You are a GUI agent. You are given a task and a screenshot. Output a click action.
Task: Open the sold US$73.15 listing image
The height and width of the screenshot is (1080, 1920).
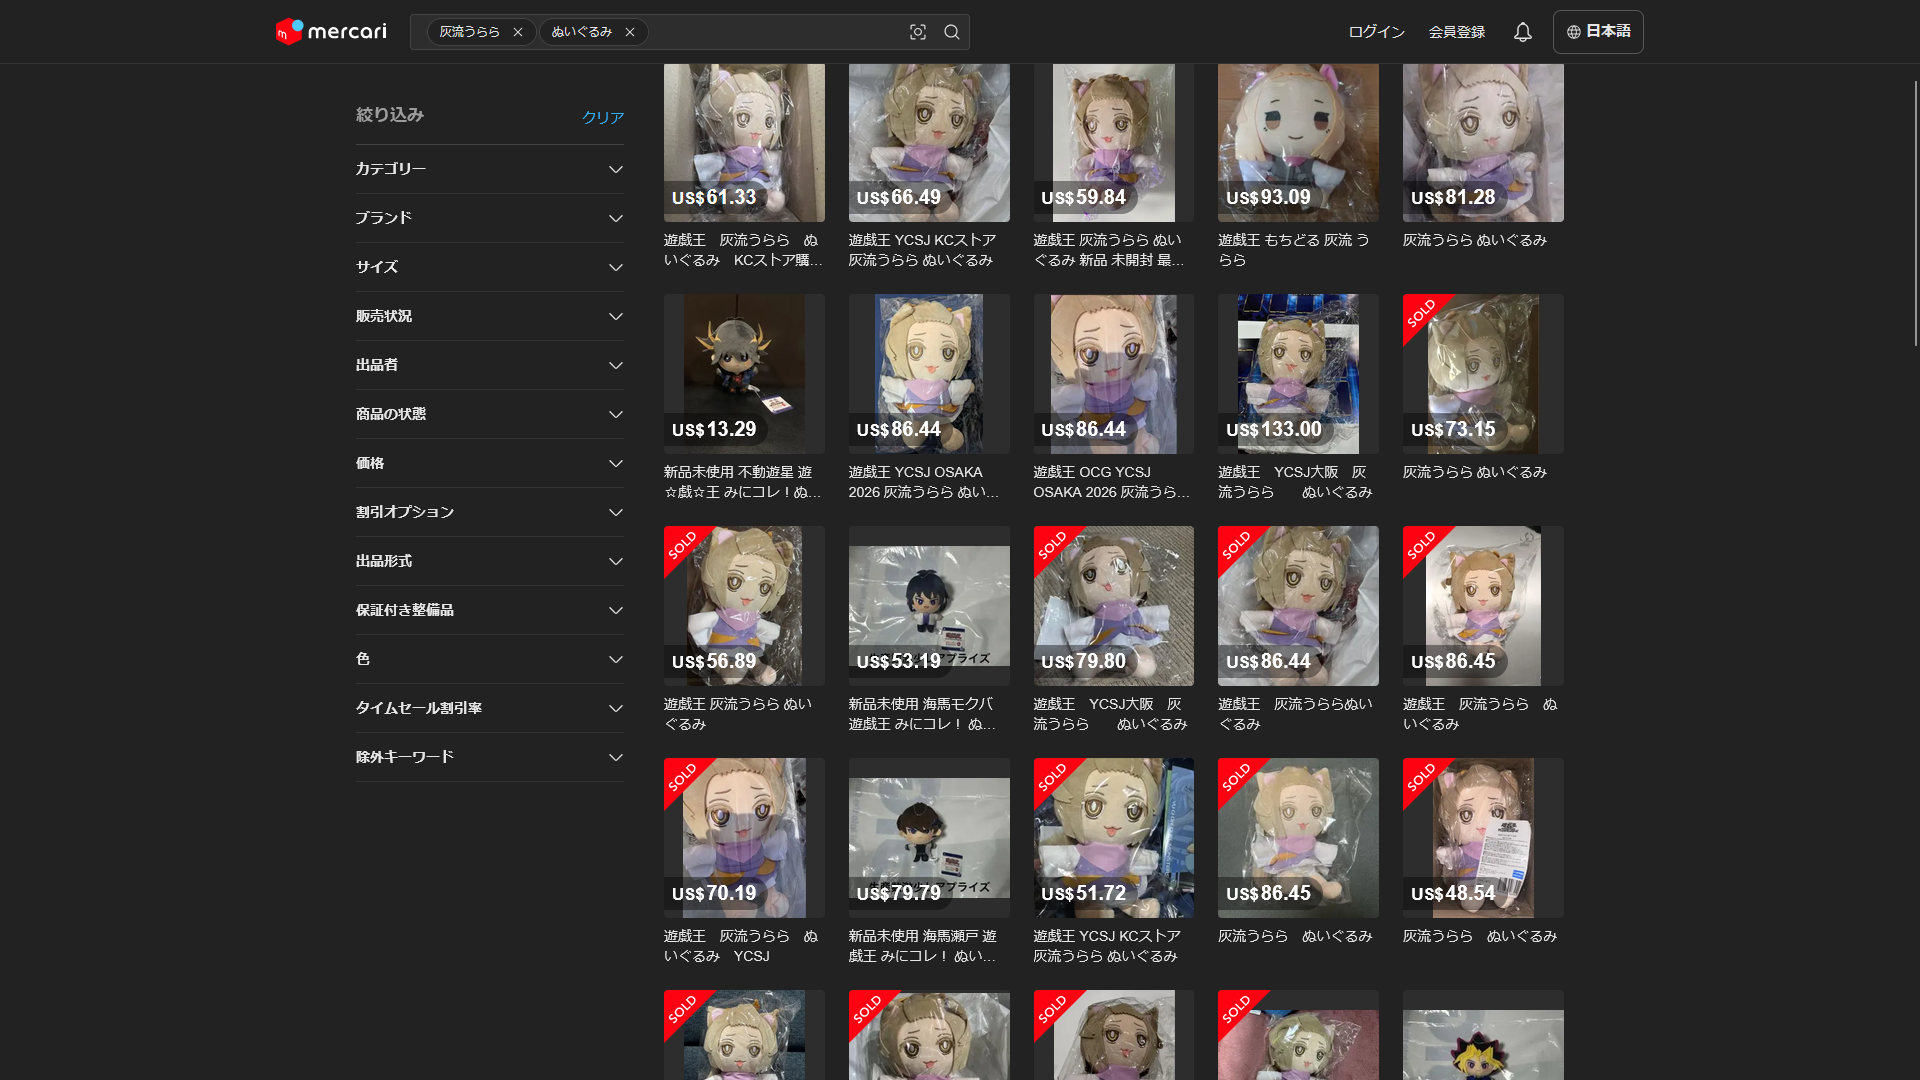click(x=1483, y=374)
